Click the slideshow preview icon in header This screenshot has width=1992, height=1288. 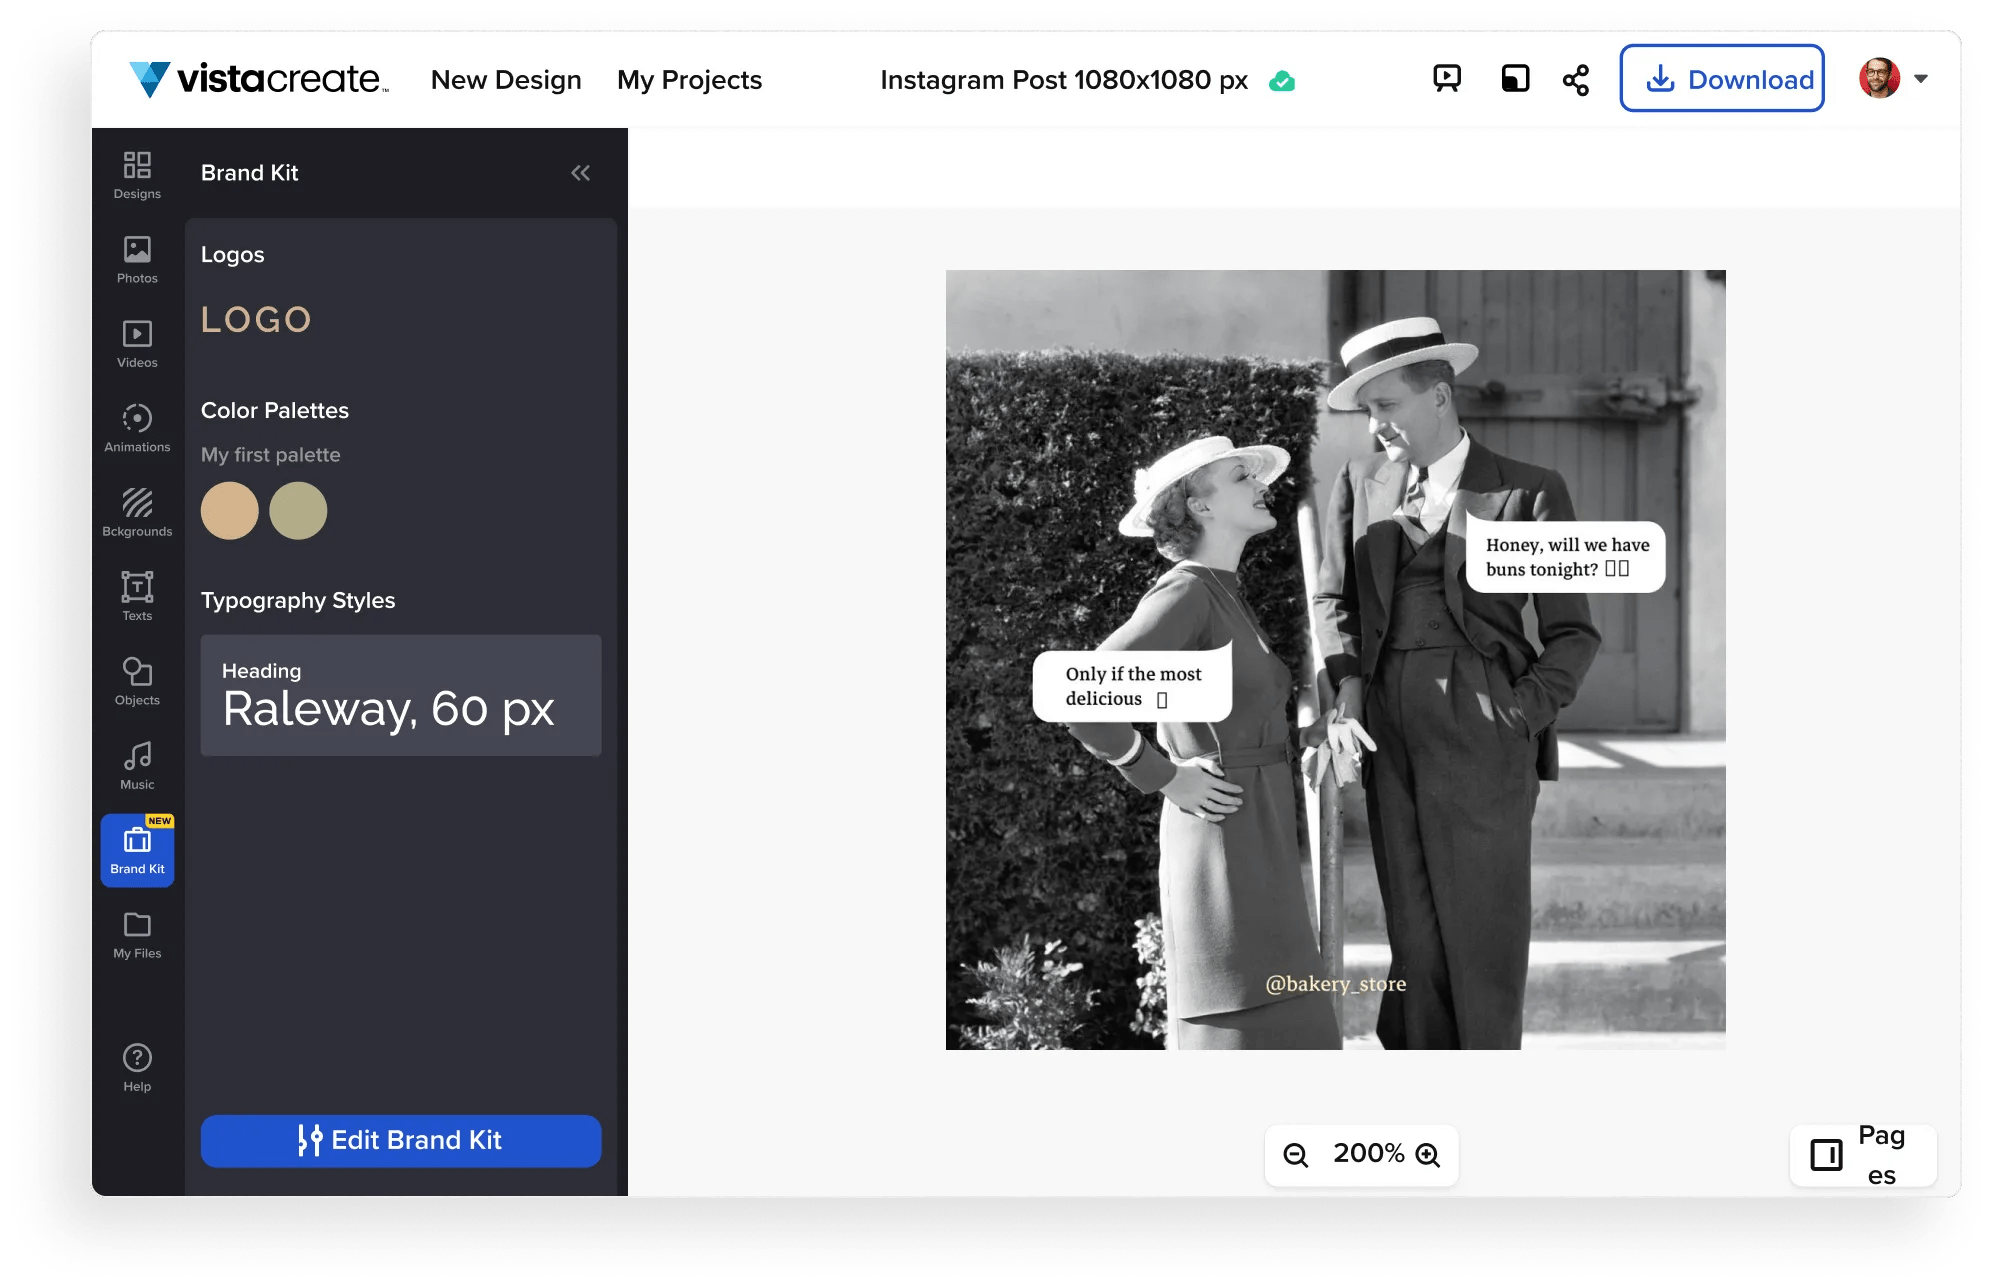pyautogui.click(x=1447, y=79)
